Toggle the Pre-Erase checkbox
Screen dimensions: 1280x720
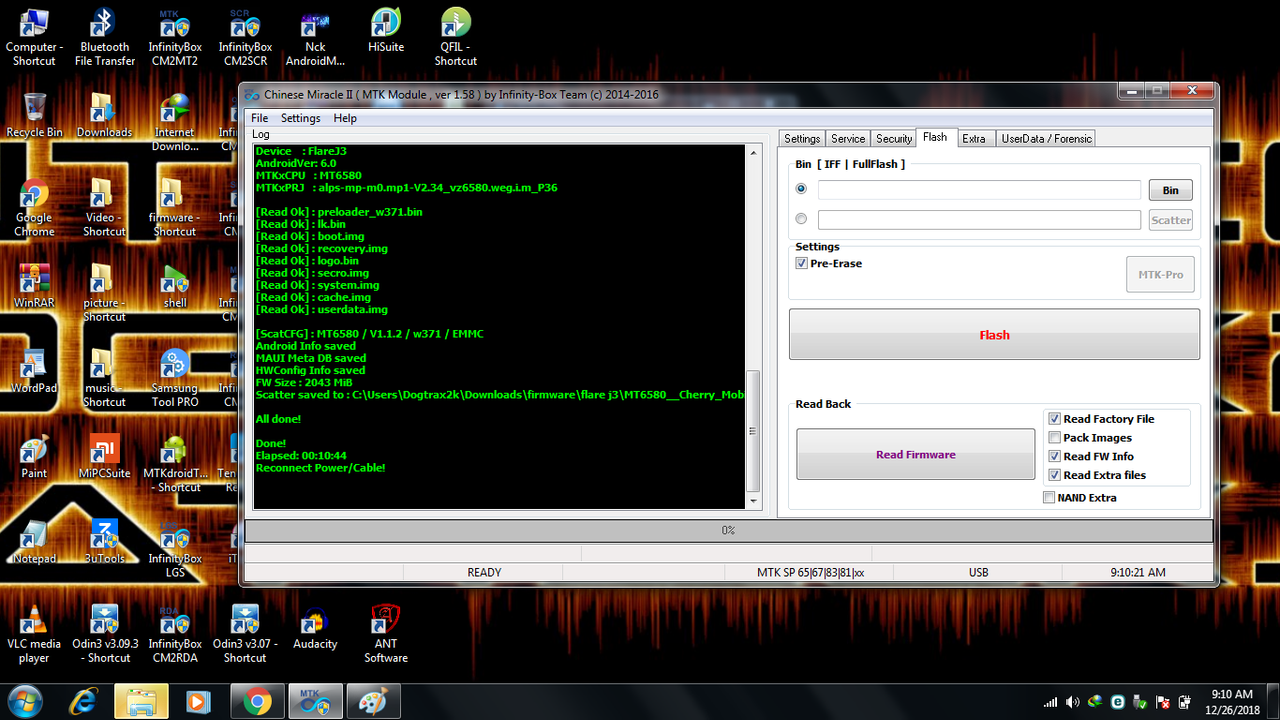pos(801,264)
